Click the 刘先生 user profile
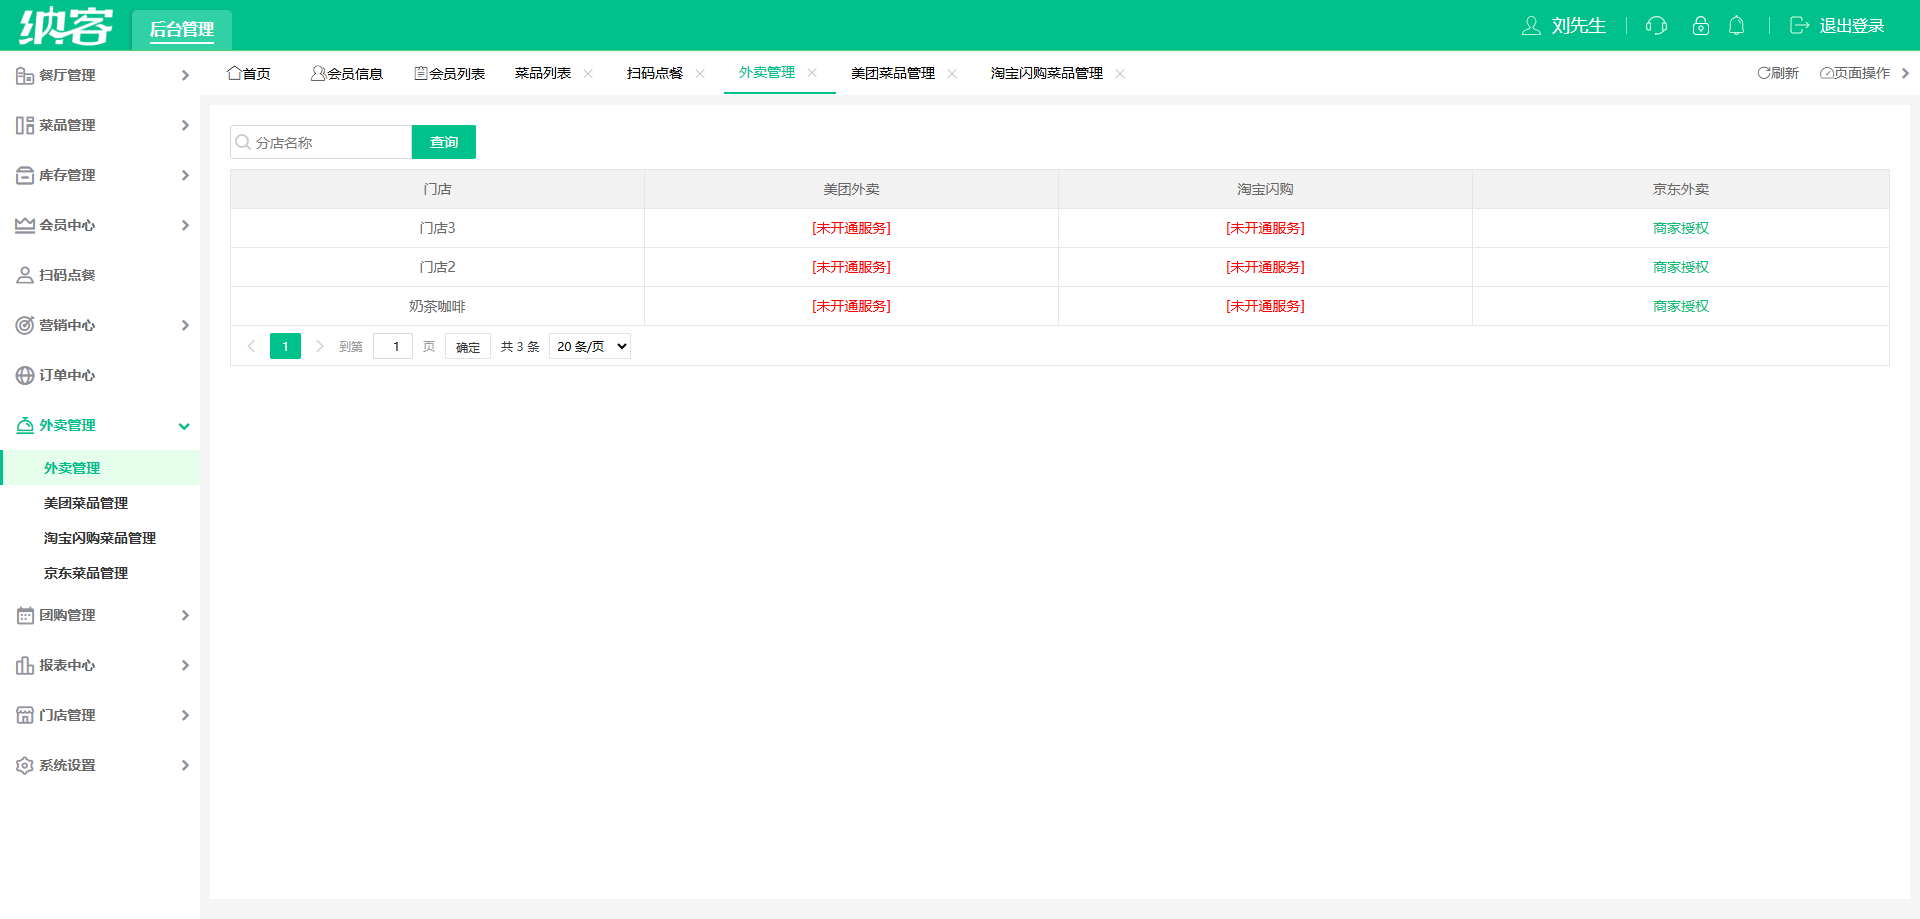Image resolution: width=1920 pixels, height=919 pixels. click(1563, 26)
